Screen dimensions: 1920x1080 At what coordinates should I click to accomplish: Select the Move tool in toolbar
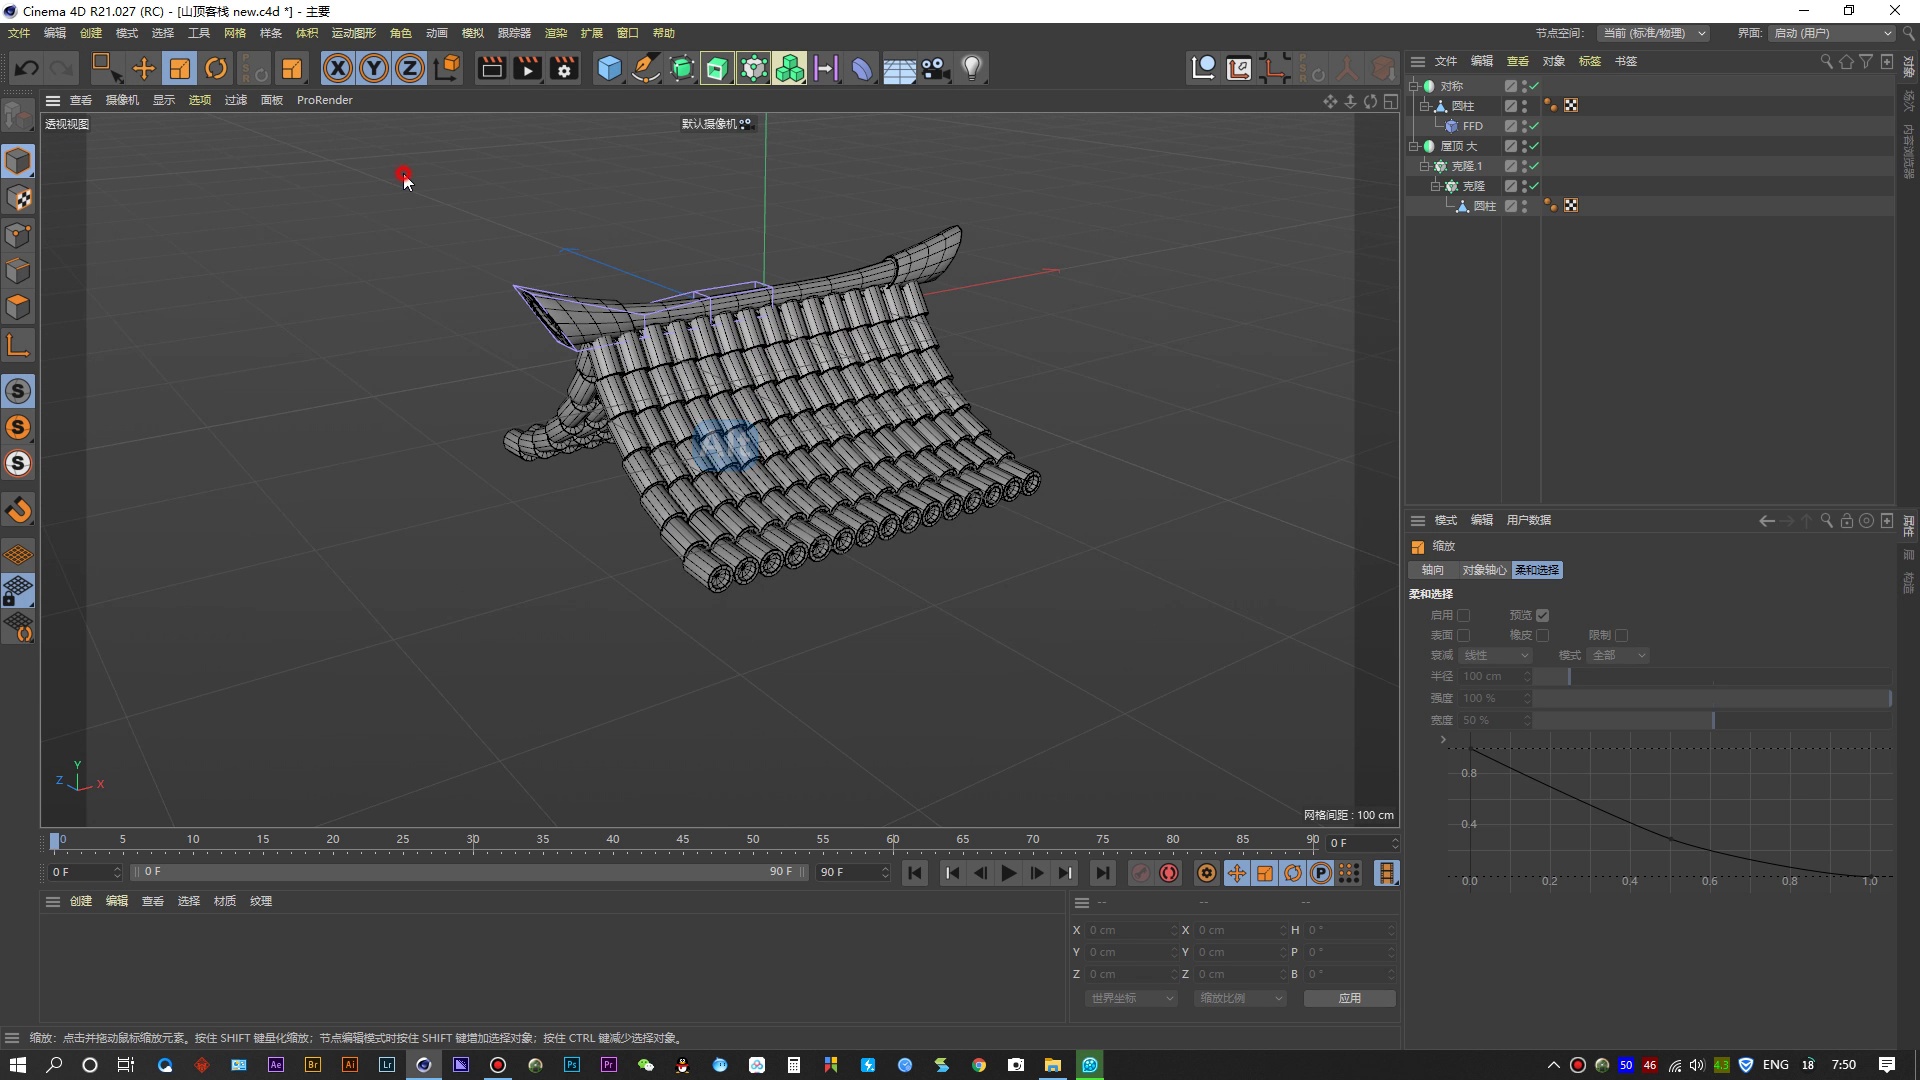tap(144, 68)
